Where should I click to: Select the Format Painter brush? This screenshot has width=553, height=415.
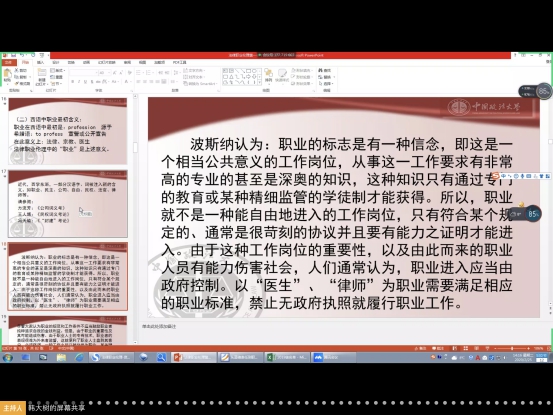coord(17,83)
